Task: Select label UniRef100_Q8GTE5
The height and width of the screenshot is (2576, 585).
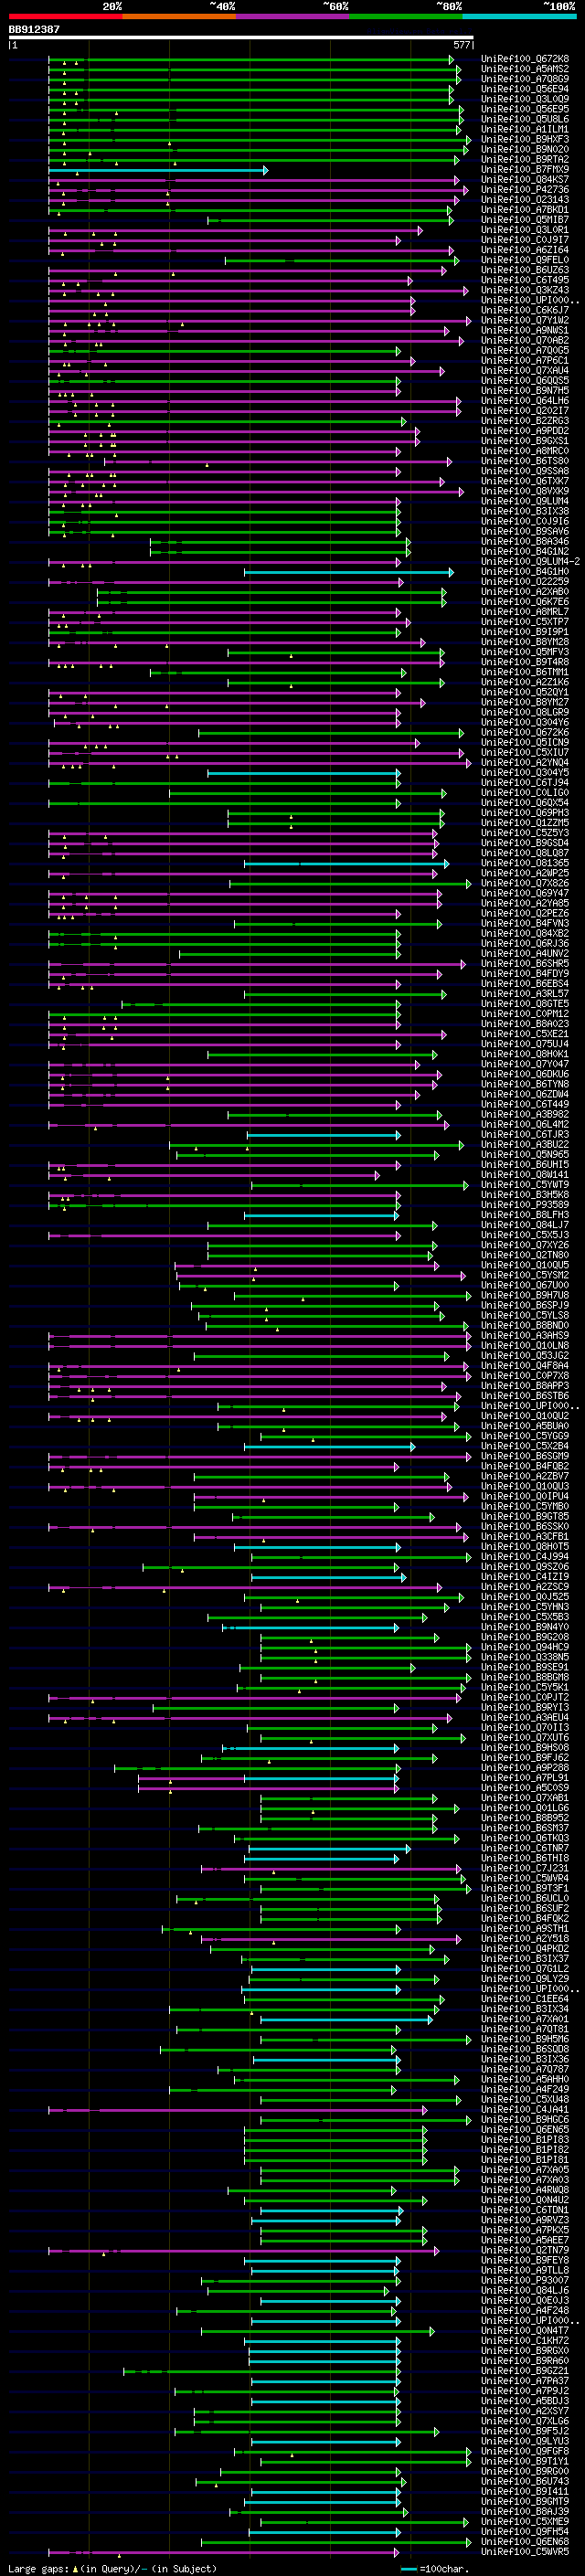Action: pos(525,1004)
